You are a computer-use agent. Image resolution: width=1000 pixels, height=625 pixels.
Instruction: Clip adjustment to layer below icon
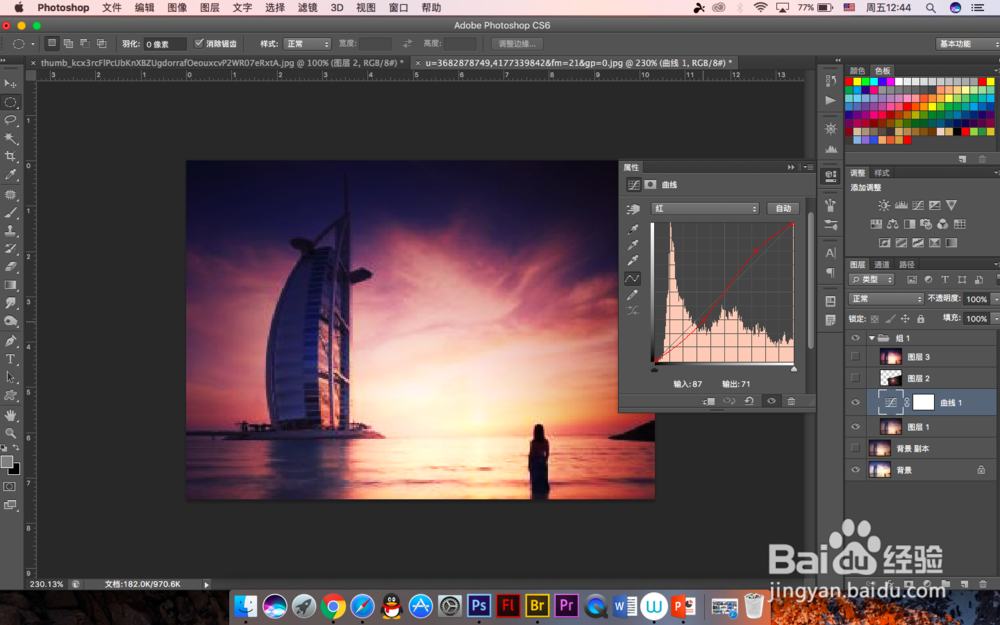coord(709,401)
